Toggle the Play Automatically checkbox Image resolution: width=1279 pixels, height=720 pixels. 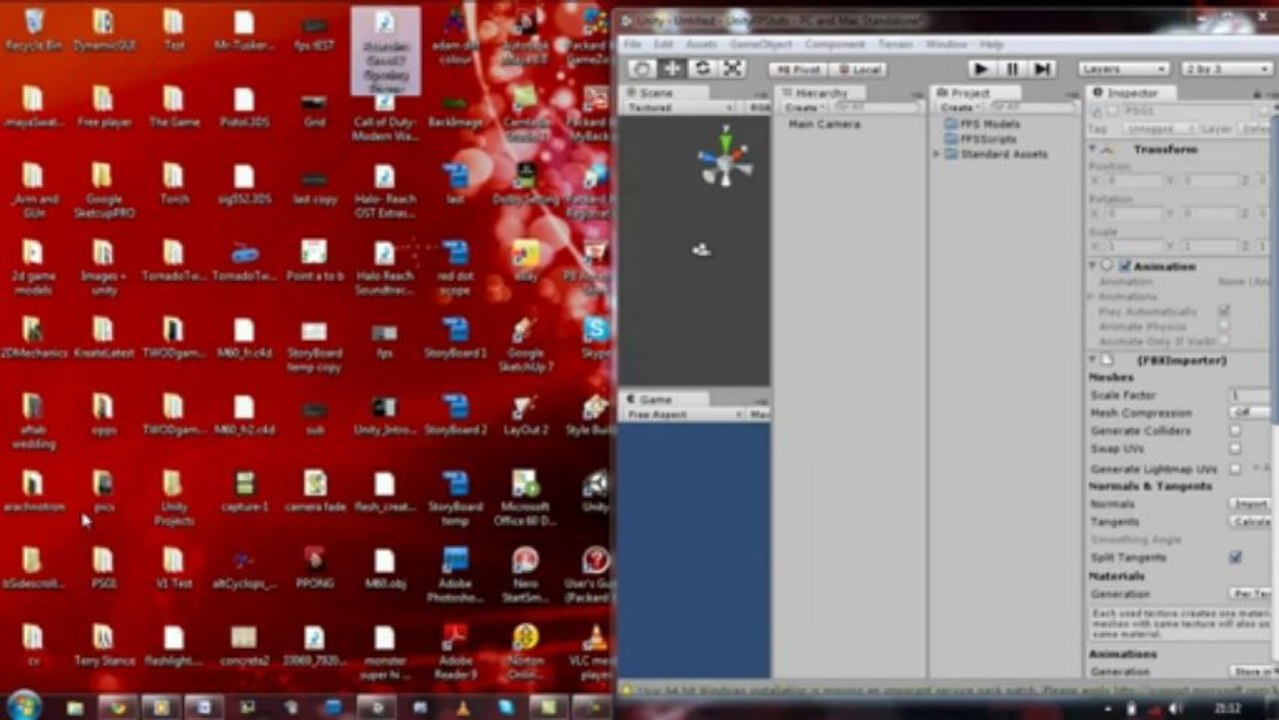coord(1224,311)
